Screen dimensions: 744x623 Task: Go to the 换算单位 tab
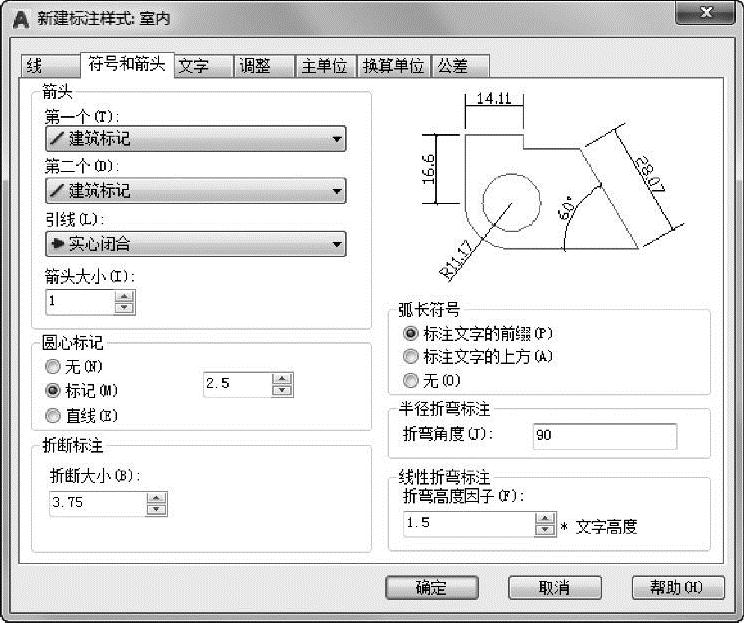[x=393, y=66]
